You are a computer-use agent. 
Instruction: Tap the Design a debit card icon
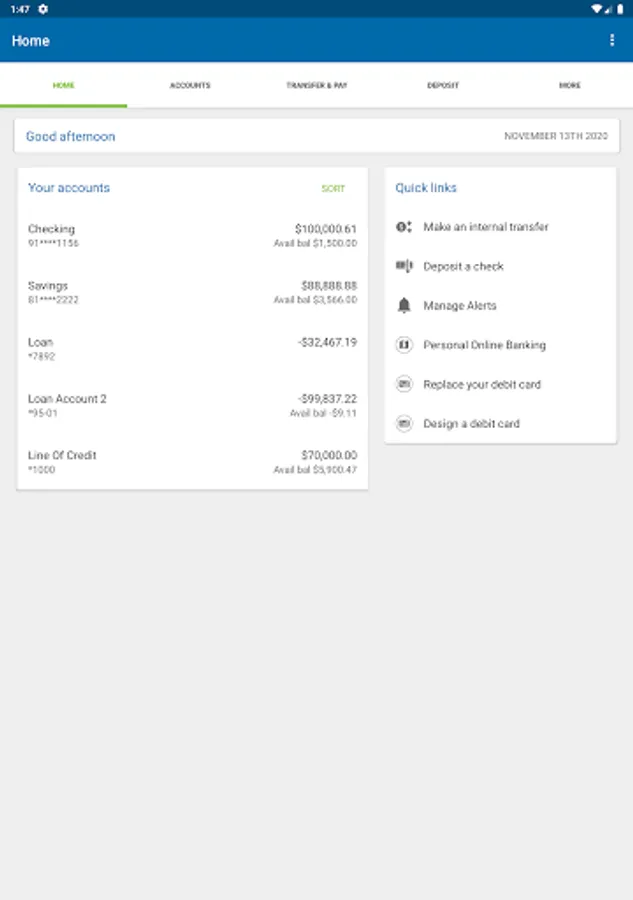pyautogui.click(x=404, y=424)
